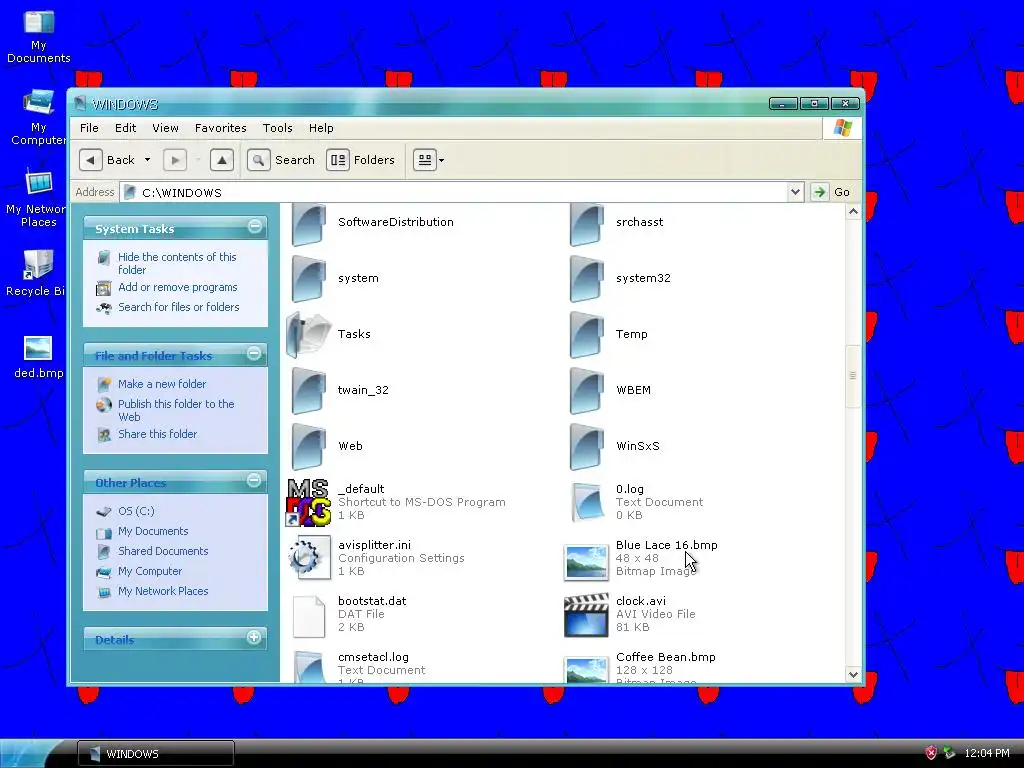The height and width of the screenshot is (768, 1024).
Task: Select the cmsetacl.log file icon
Action: click(x=308, y=666)
